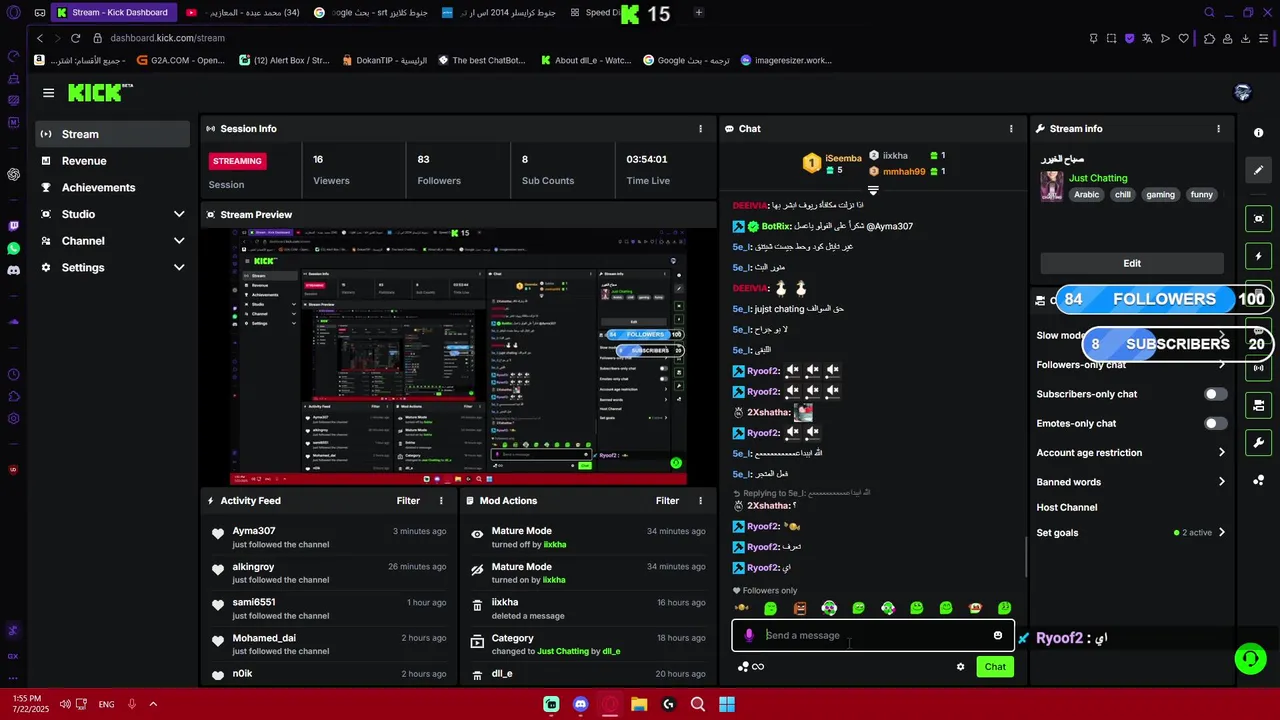Select Stream in the left sidebar
This screenshot has width=1280, height=720.
pyautogui.click(x=113, y=134)
